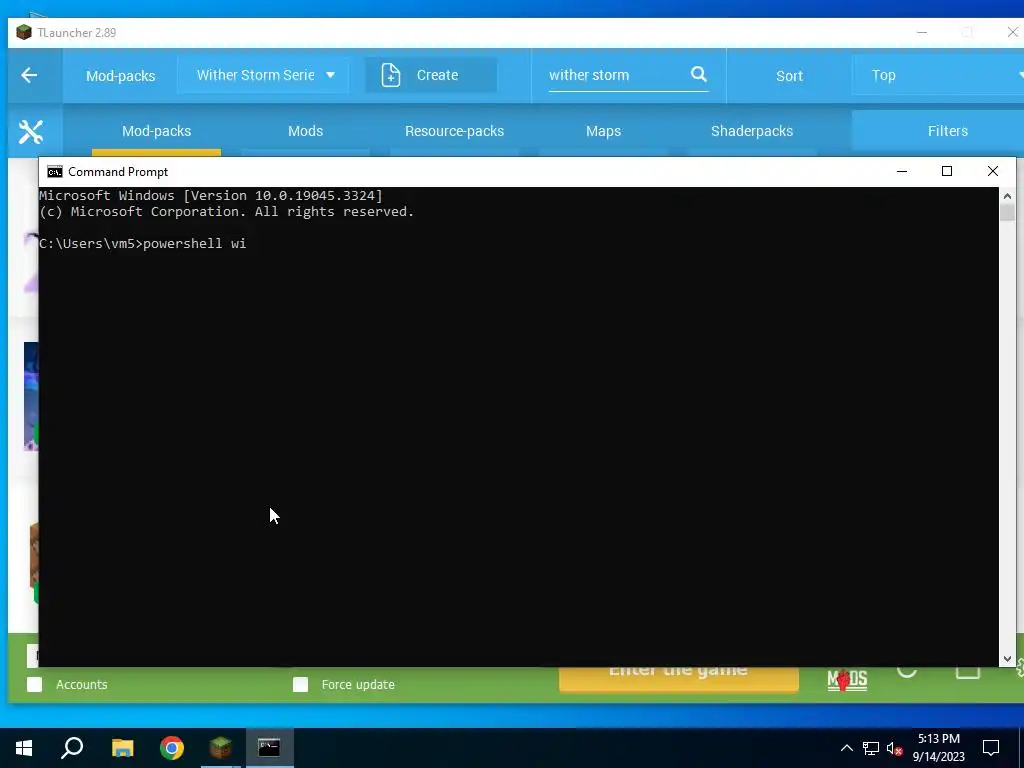1024x768 pixels.
Task: Click the search magnifier in TLauncher
Action: tap(699, 74)
